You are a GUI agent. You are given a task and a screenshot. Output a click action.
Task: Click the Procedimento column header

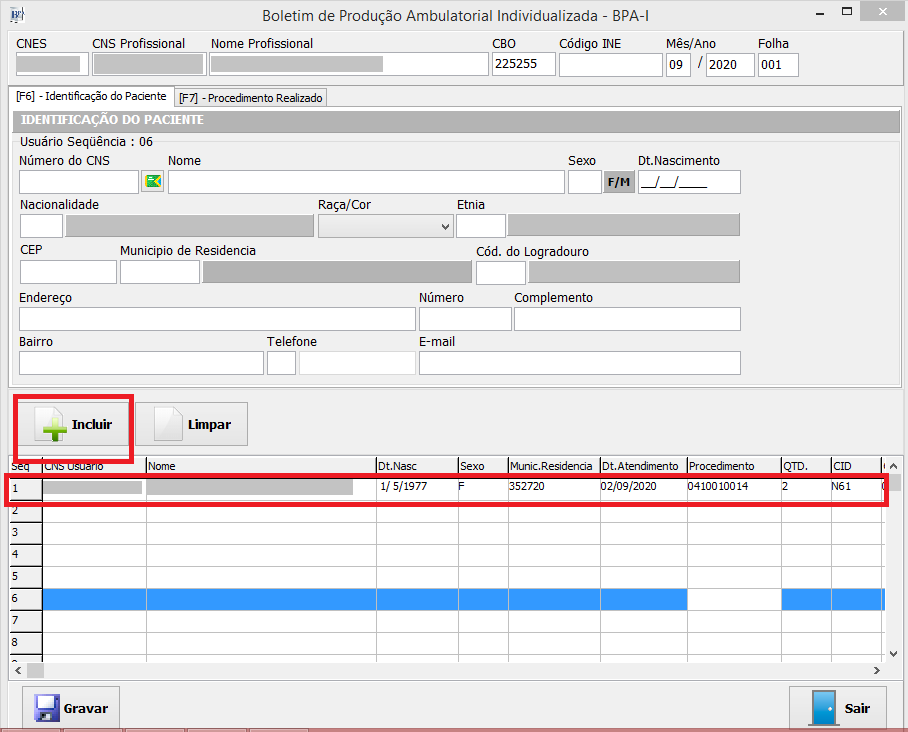pos(733,466)
